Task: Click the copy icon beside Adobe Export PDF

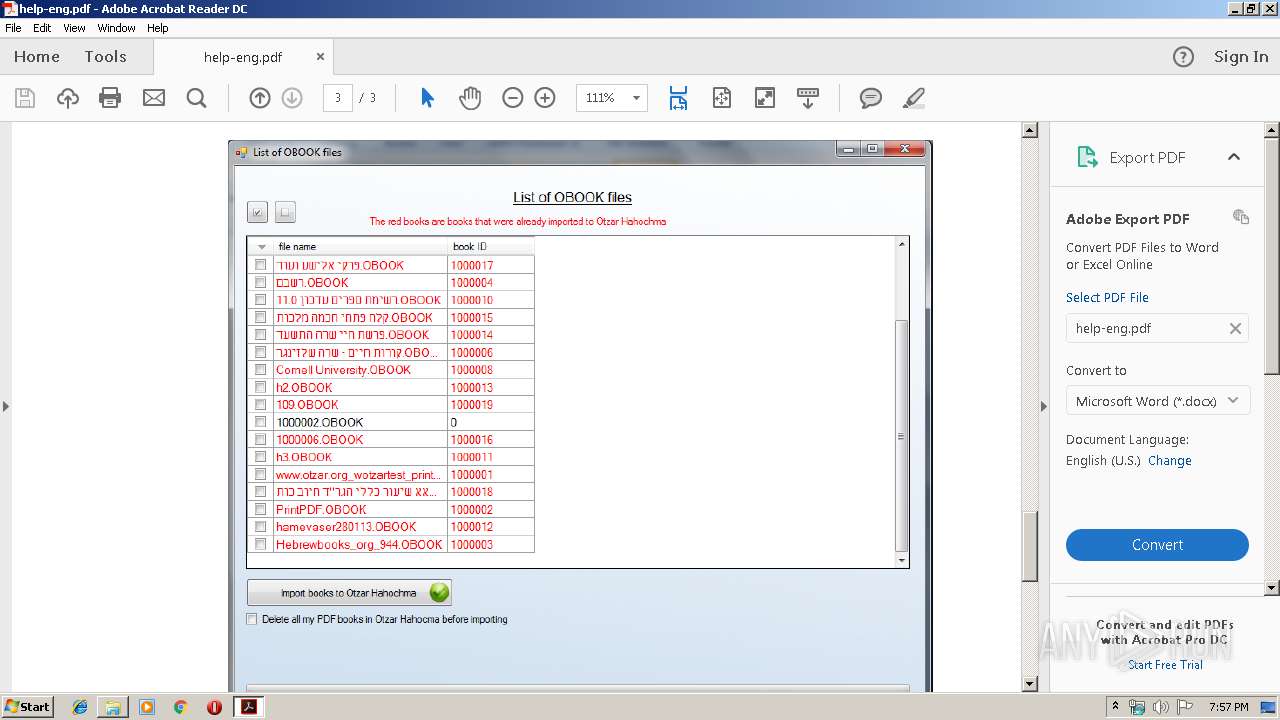Action: 1241,217
